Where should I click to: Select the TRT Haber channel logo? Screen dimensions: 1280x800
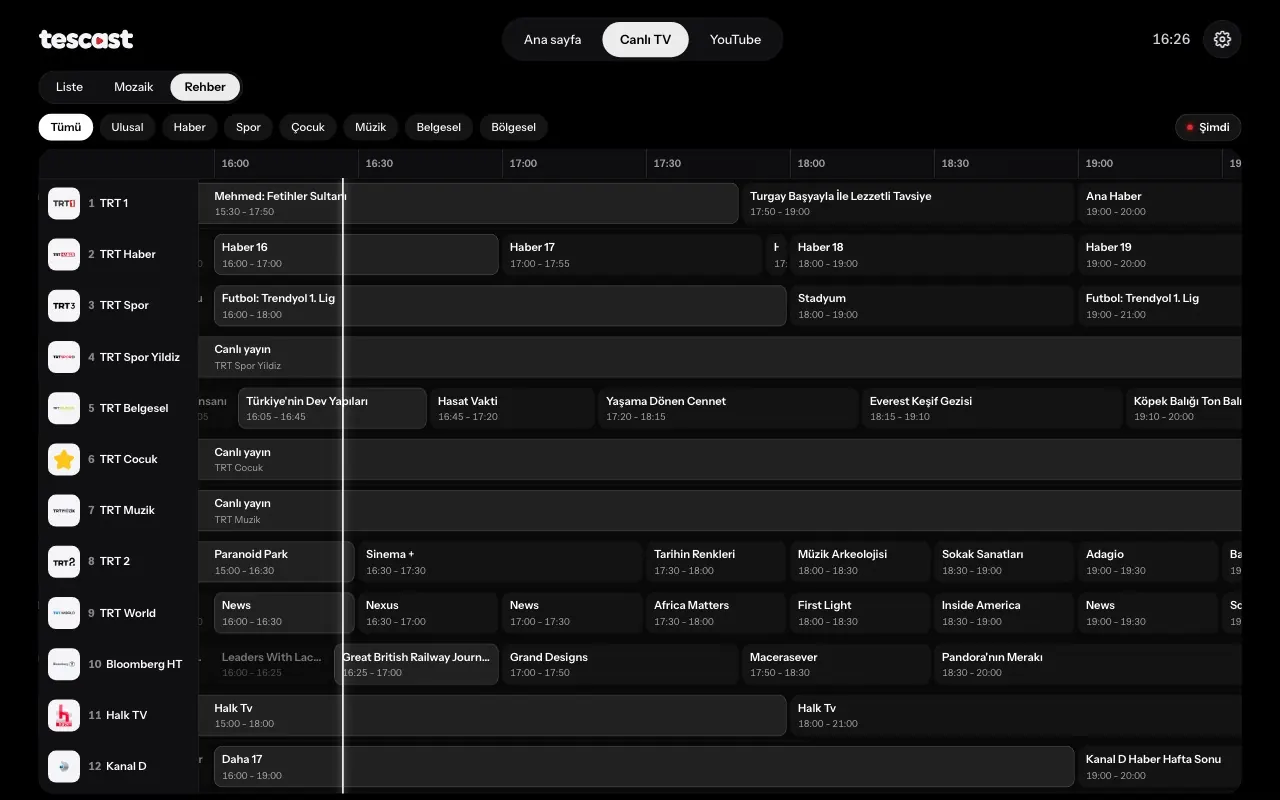(64, 254)
